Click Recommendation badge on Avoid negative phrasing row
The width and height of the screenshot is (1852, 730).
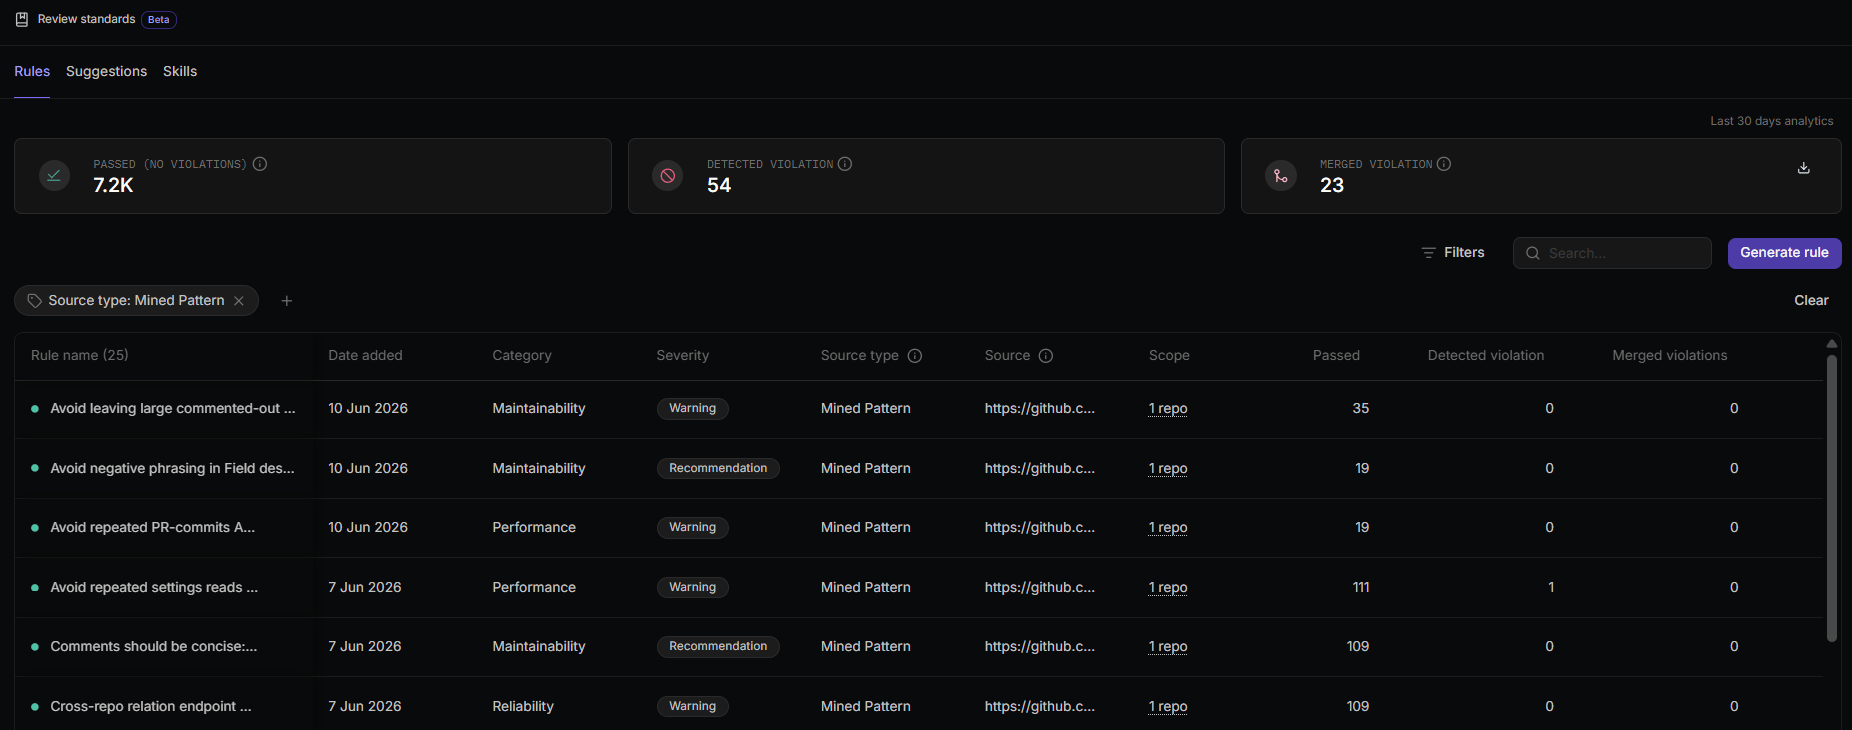718,468
